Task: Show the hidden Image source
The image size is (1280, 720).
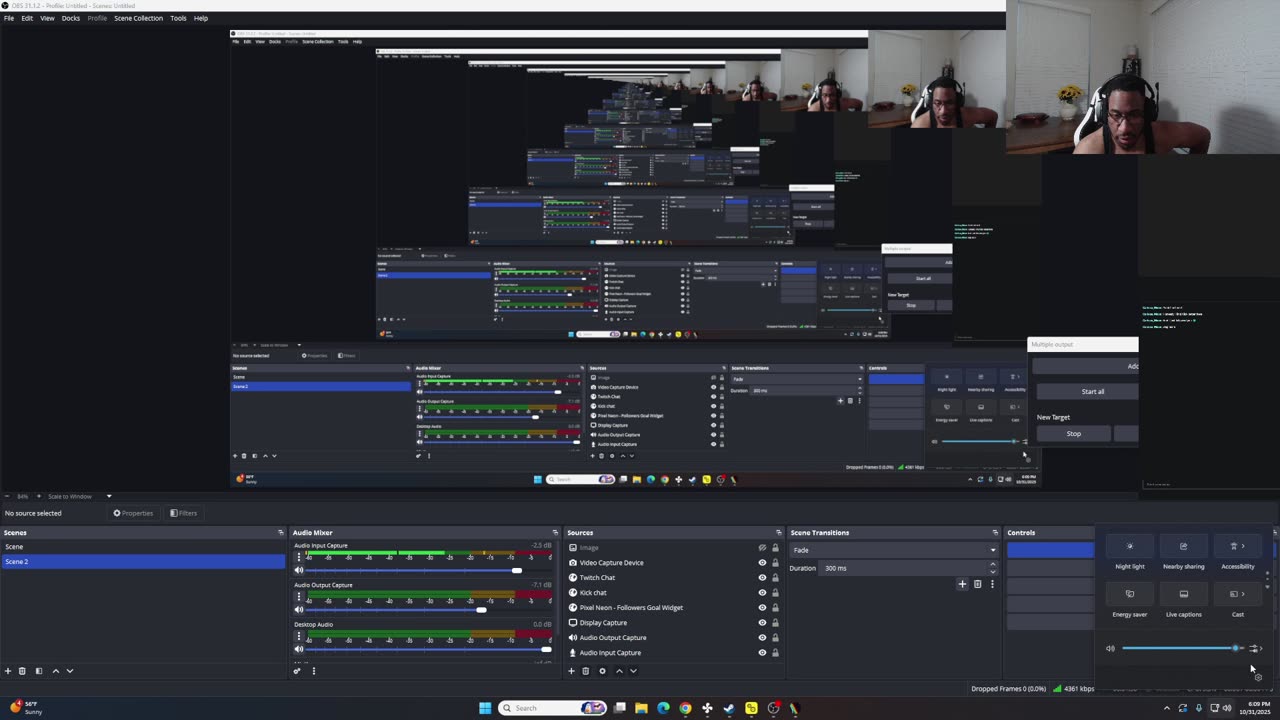Action: click(x=762, y=548)
